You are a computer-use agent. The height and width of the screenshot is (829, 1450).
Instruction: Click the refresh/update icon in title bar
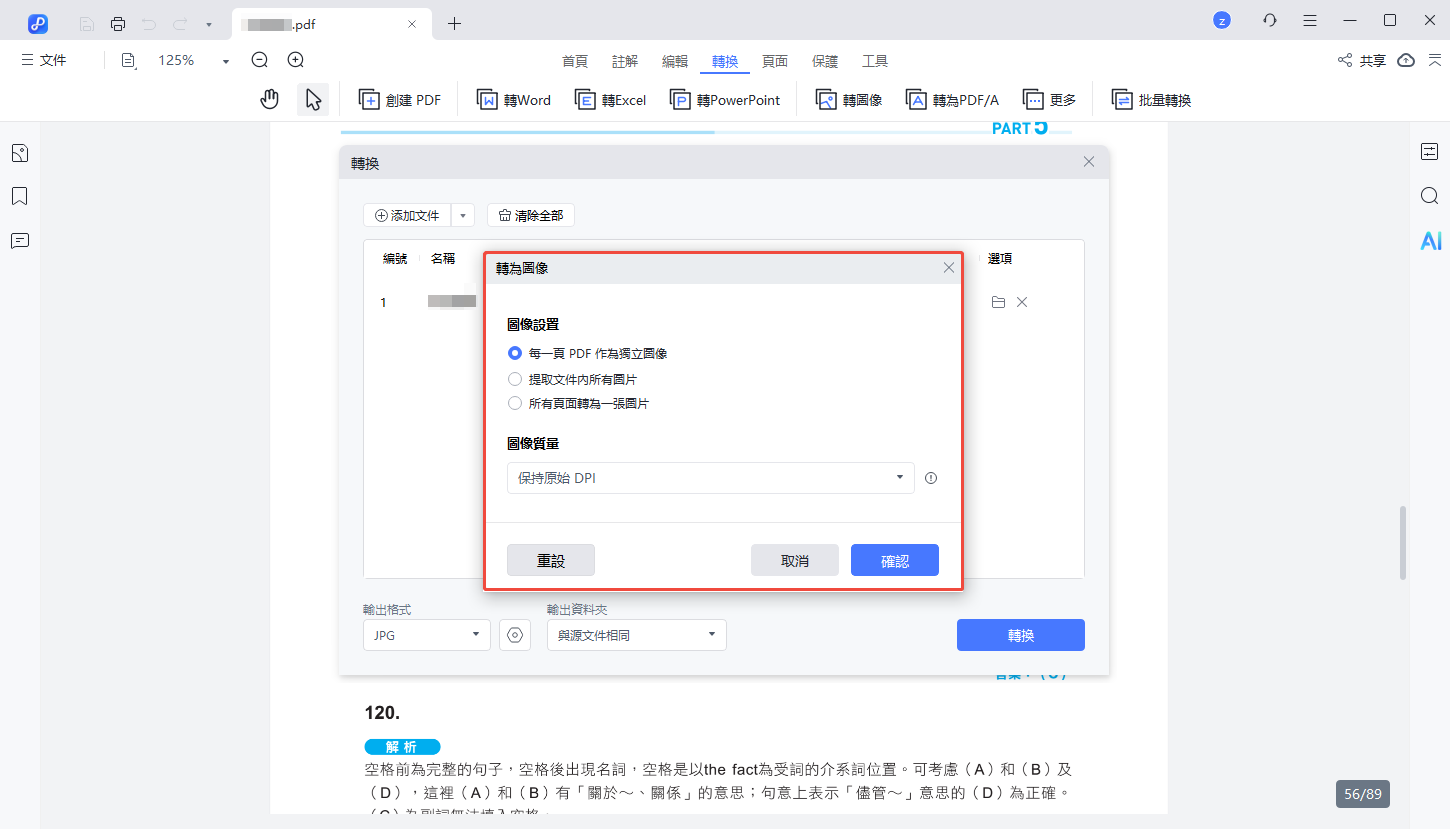coord(1270,20)
